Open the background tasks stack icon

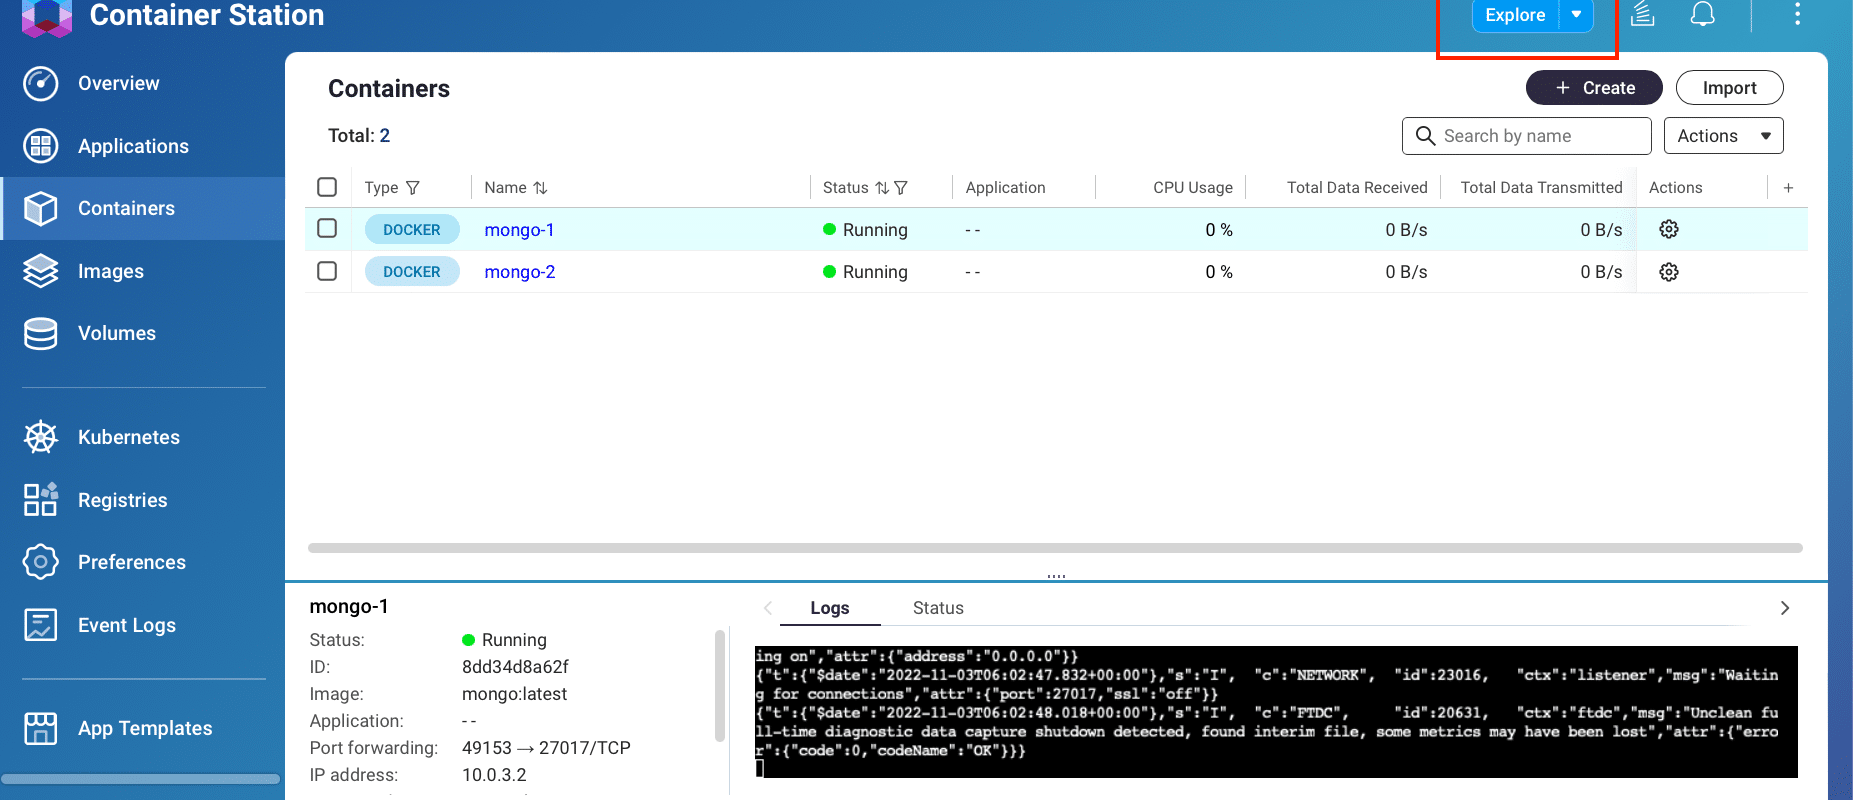point(1643,14)
